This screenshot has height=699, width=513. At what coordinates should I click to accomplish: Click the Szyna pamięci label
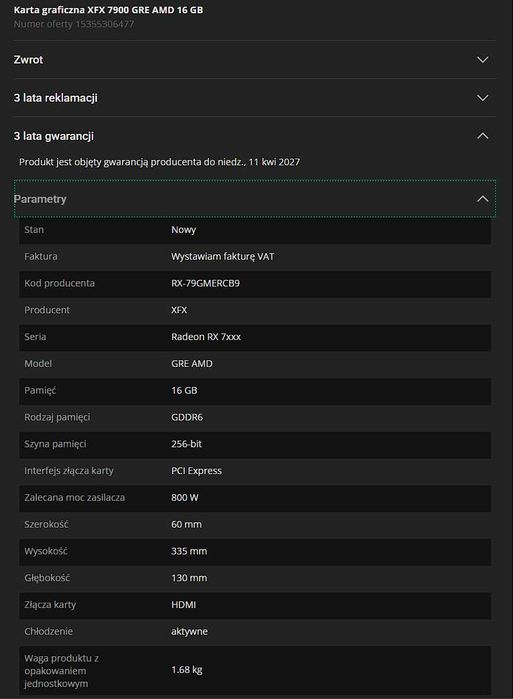[x=55, y=444]
